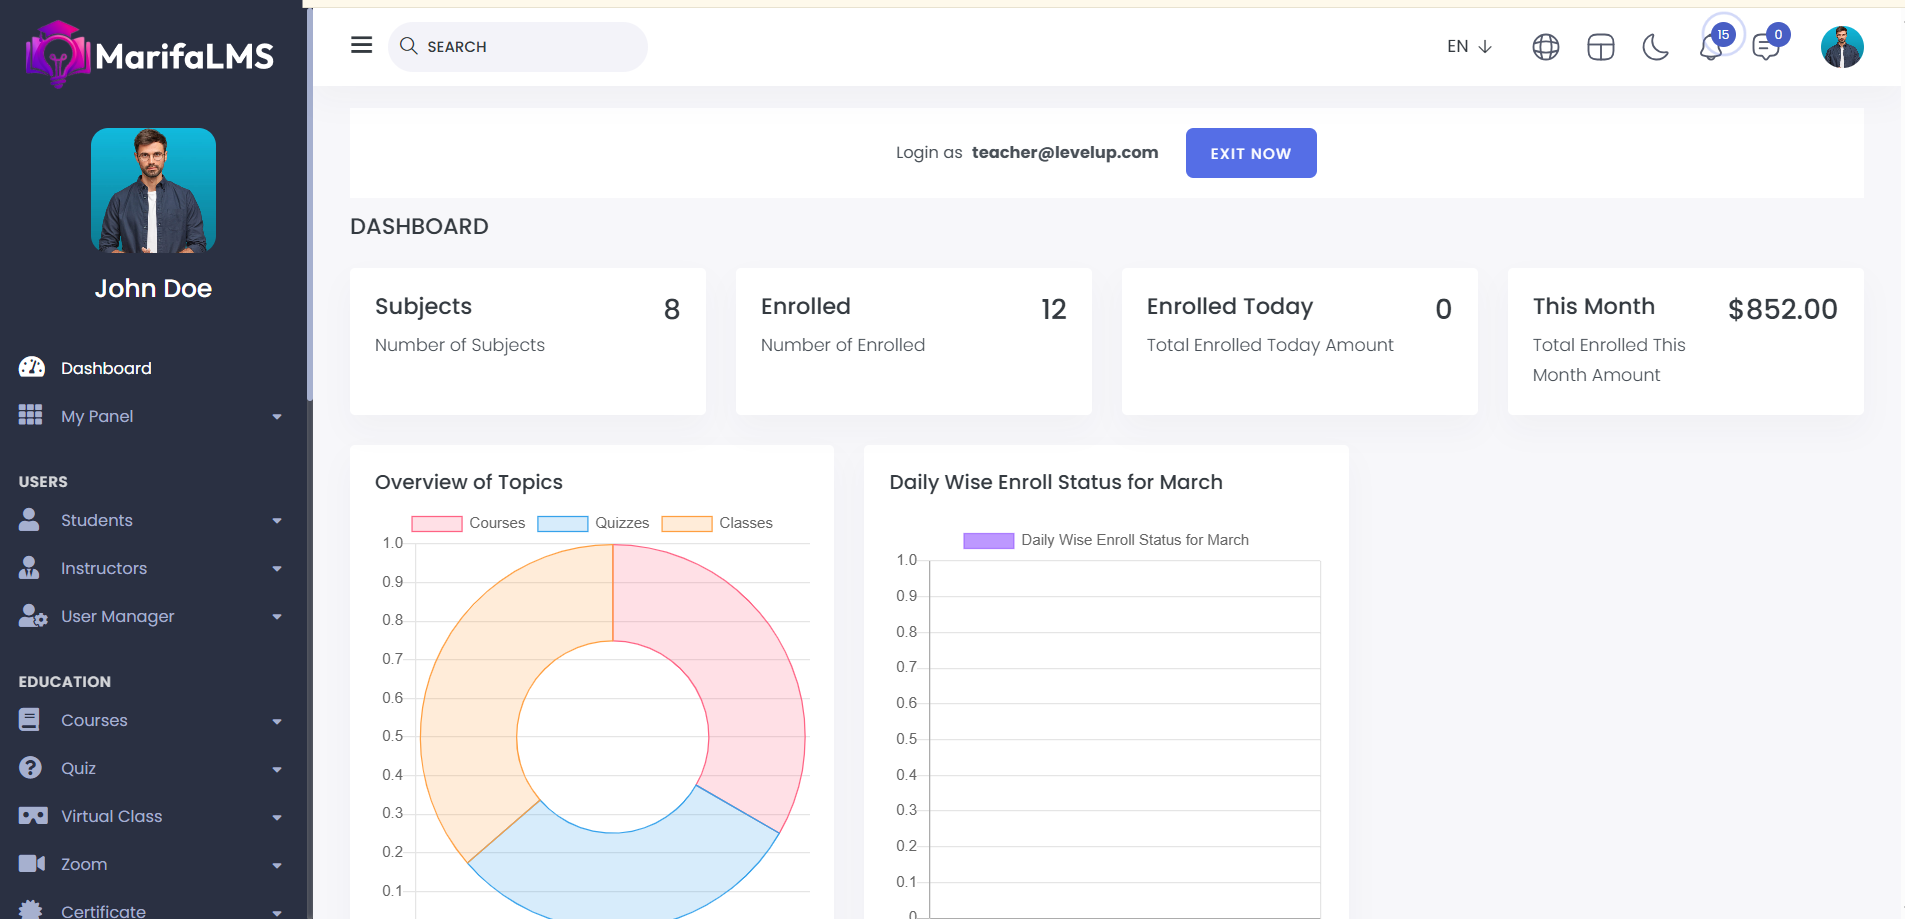The width and height of the screenshot is (1905, 919).
Task: Click the hamburger menu icon
Action: tap(361, 45)
